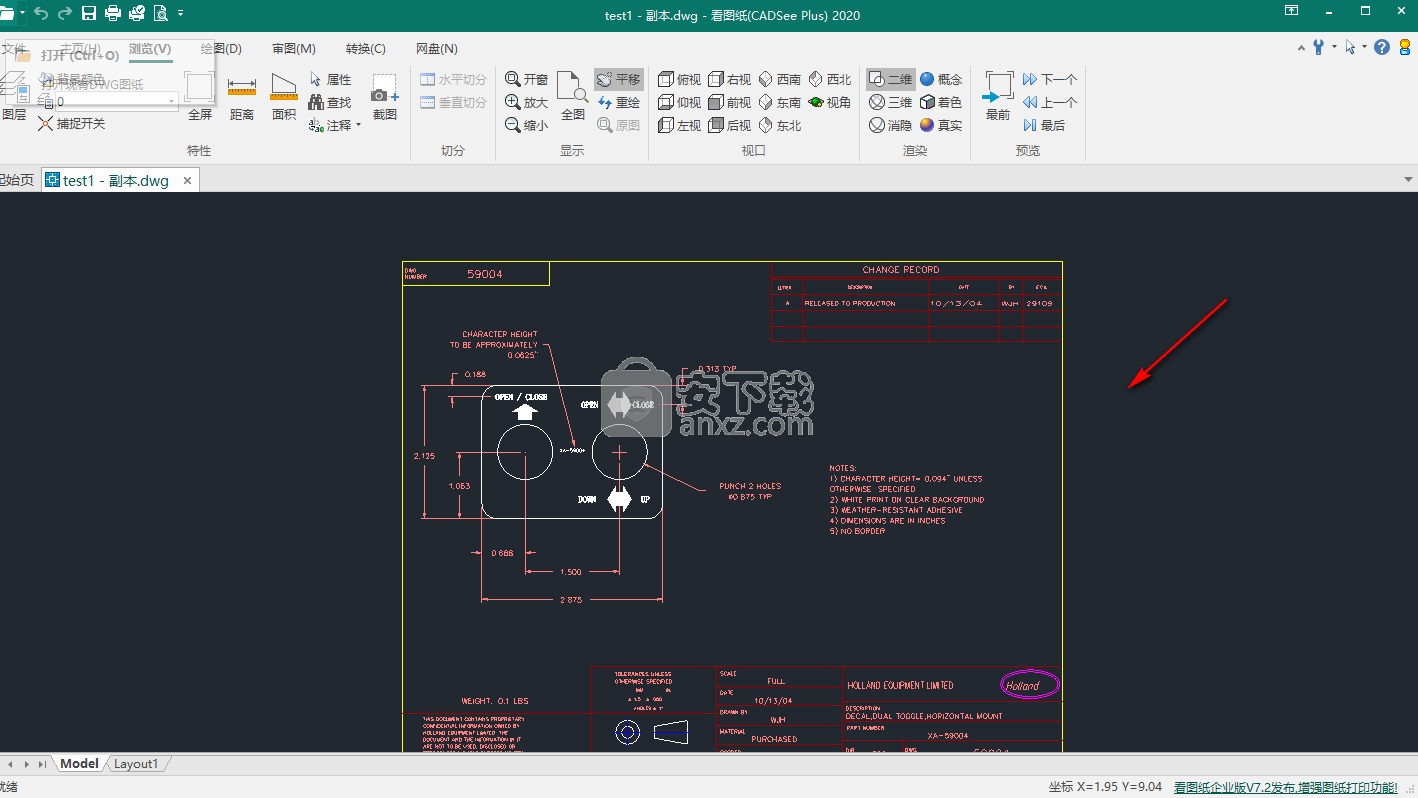1418x798 pixels.
Task: Switch to 仰视 bottom view
Action: pyautogui.click(x=680, y=102)
